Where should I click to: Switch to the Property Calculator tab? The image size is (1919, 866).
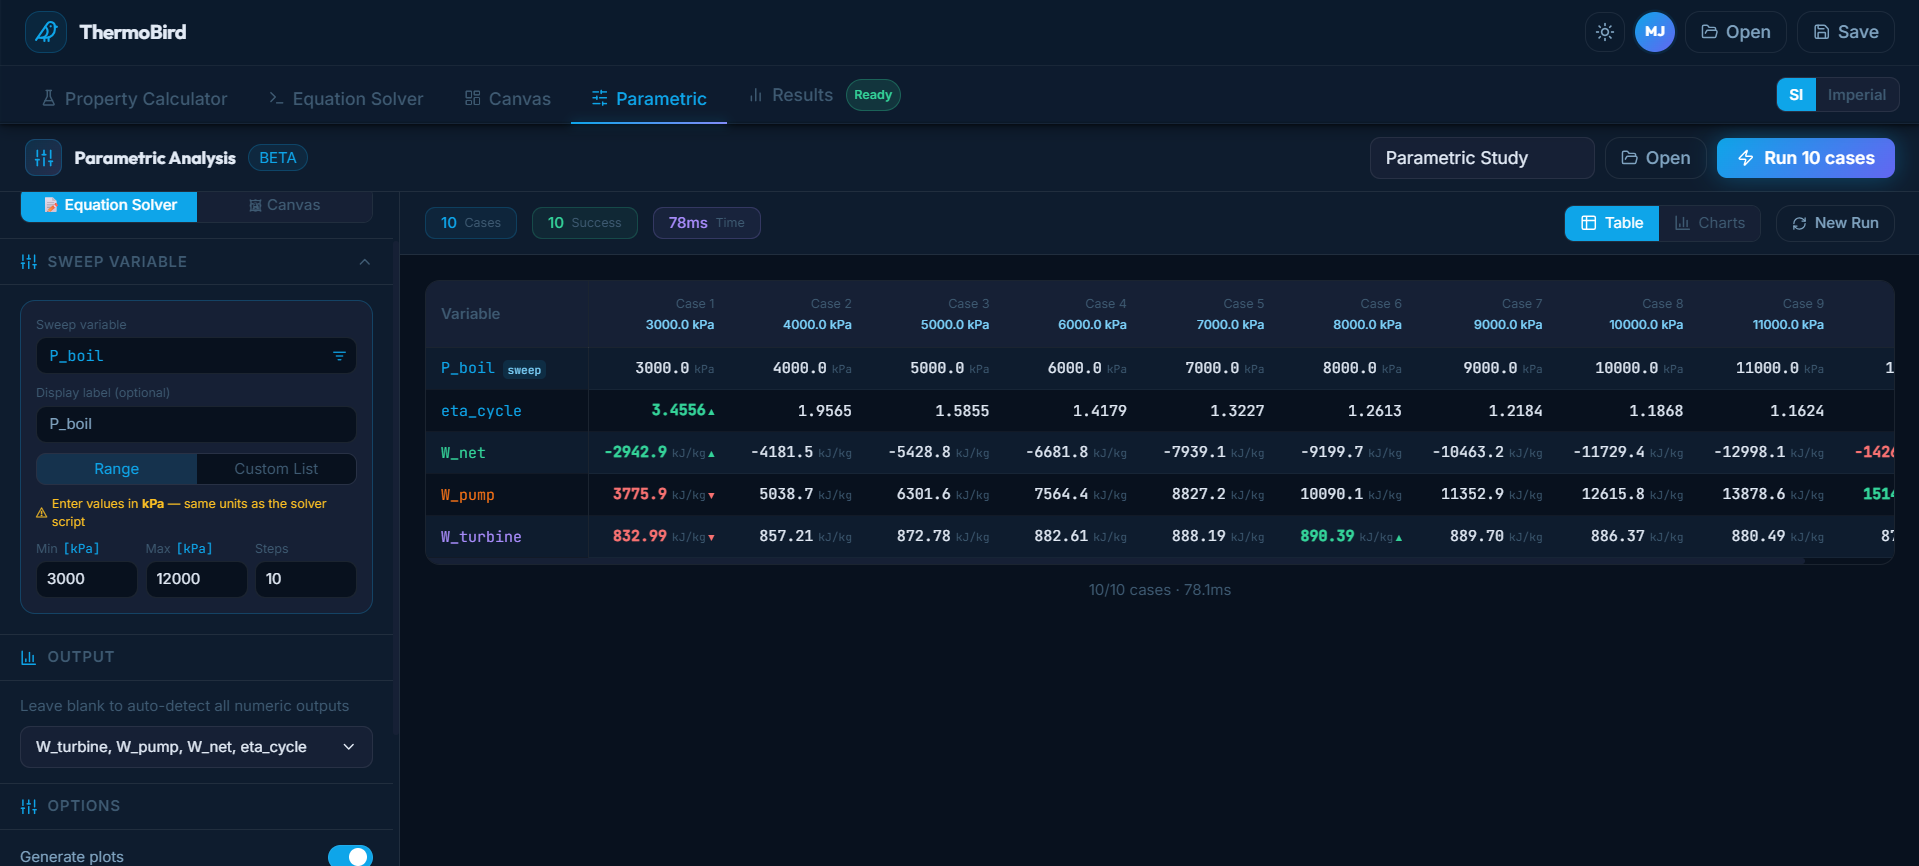click(x=134, y=98)
